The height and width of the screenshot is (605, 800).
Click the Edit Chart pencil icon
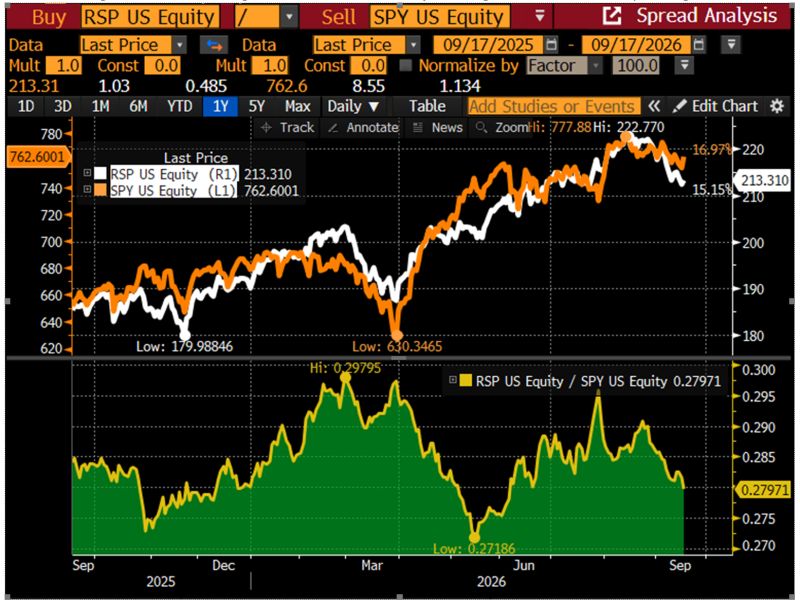679,106
